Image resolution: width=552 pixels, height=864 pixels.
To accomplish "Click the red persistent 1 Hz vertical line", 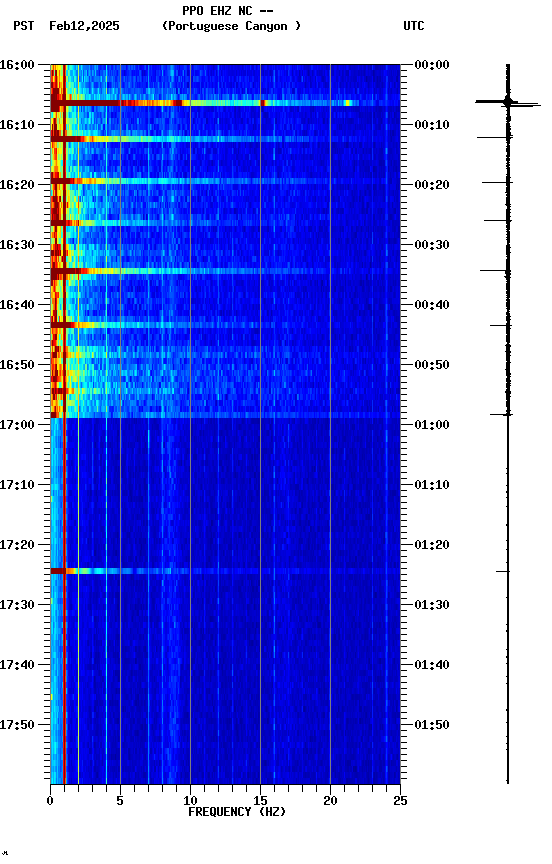I will [64, 424].
